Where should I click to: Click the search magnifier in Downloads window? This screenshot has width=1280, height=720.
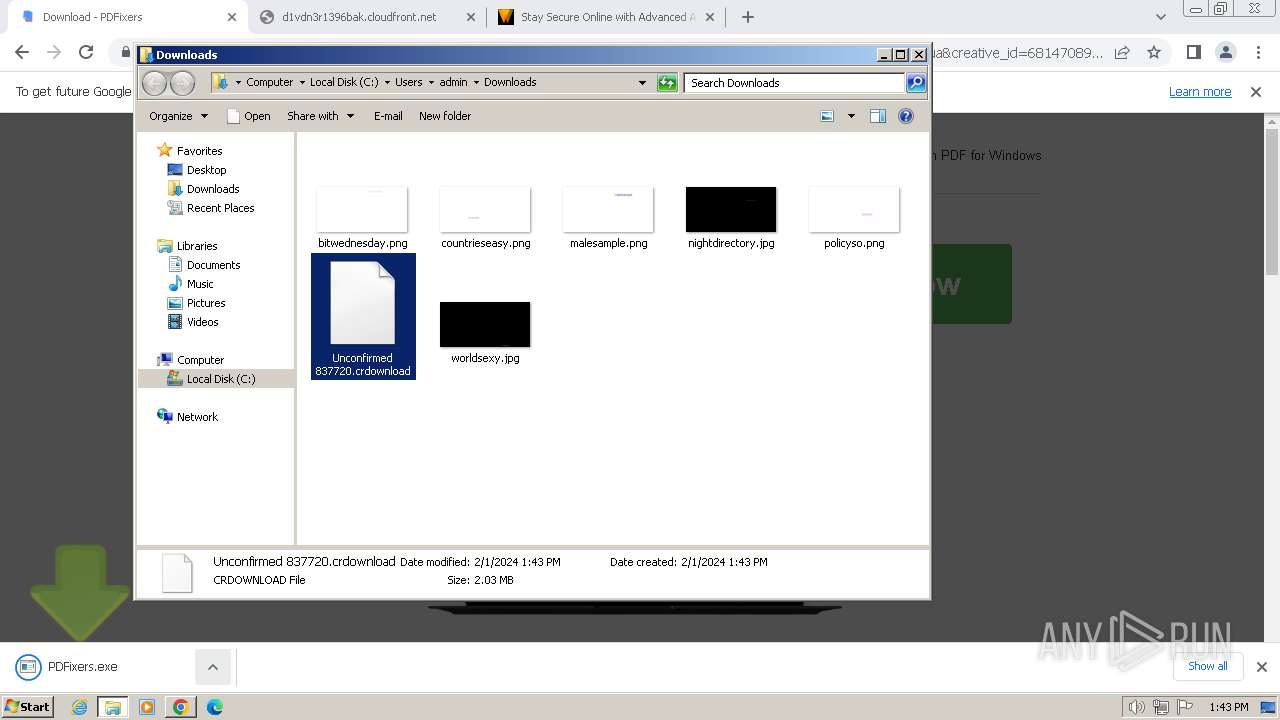916,83
